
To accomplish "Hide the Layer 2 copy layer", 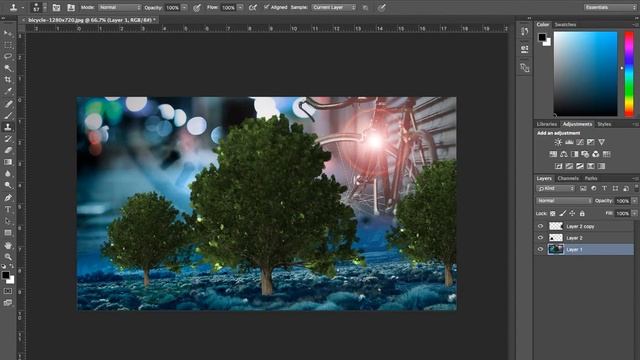I will [540, 226].
